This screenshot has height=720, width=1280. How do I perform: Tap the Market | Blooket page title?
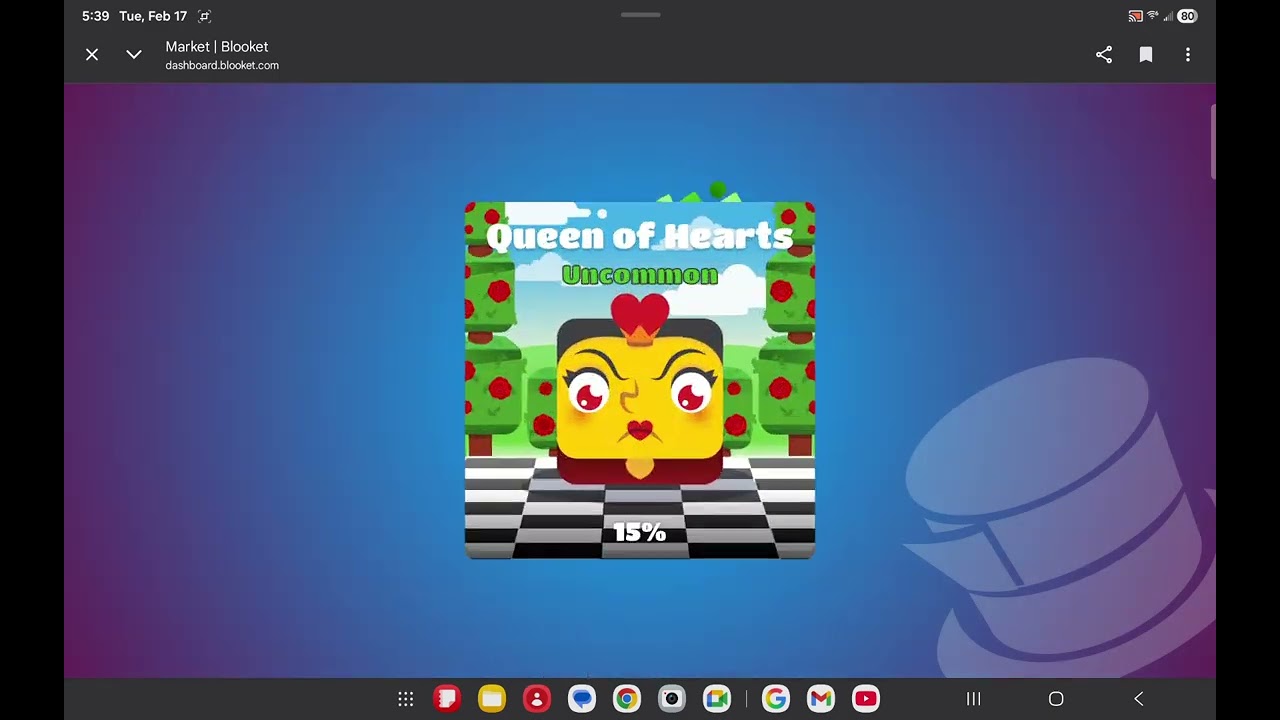click(x=217, y=46)
